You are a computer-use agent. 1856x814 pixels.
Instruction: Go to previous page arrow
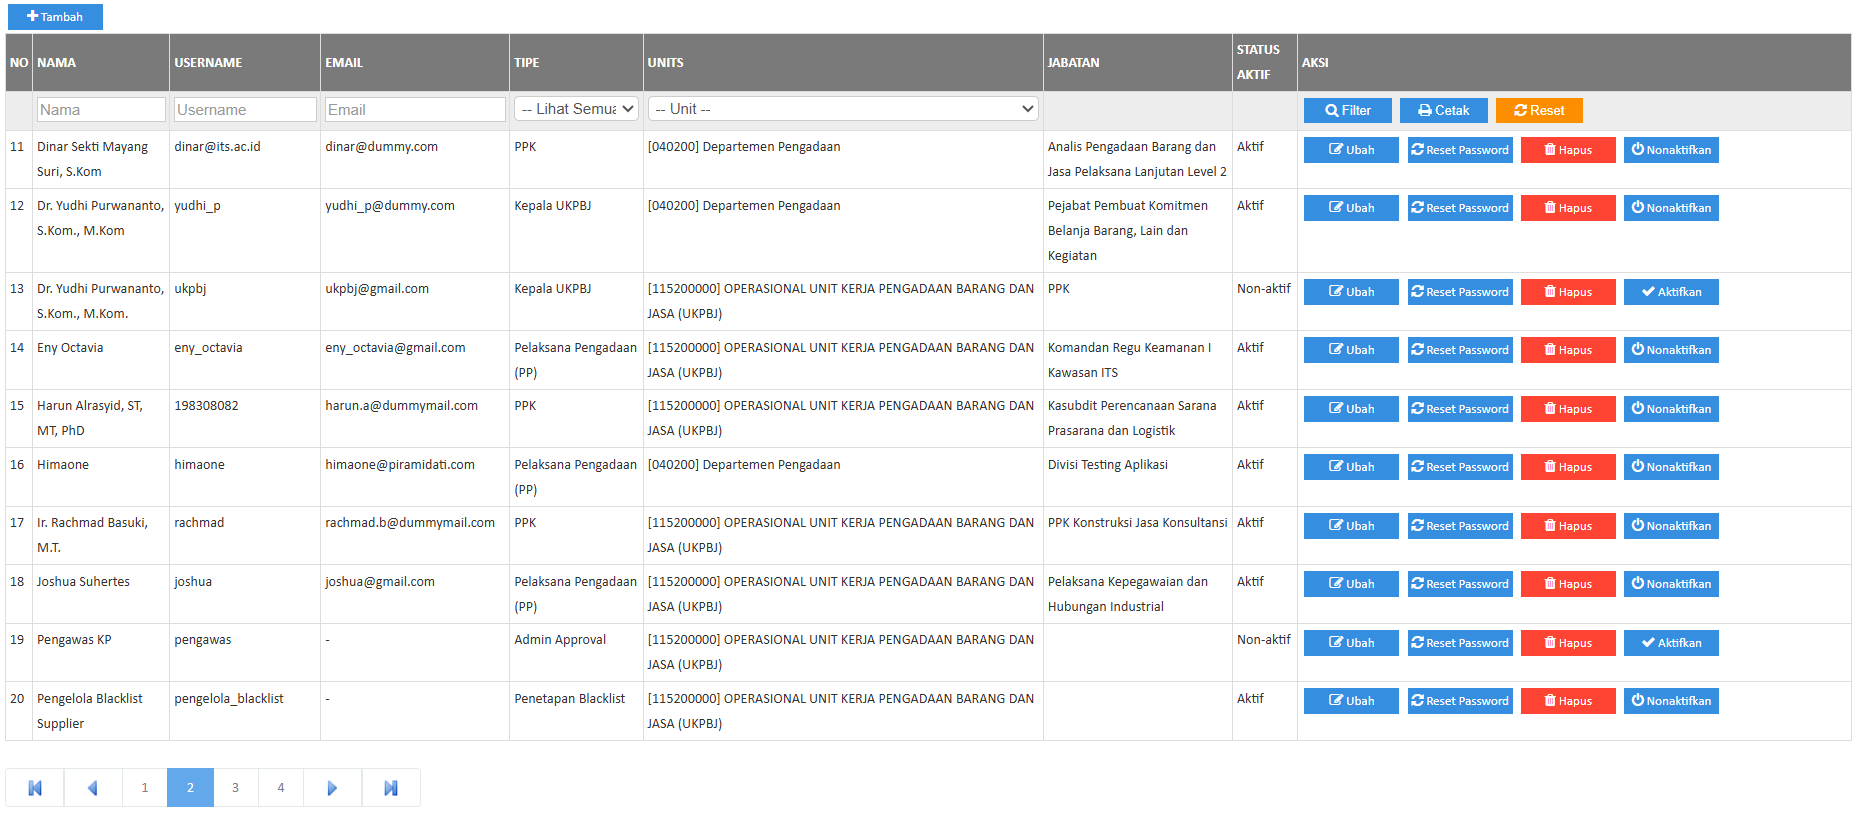[93, 788]
